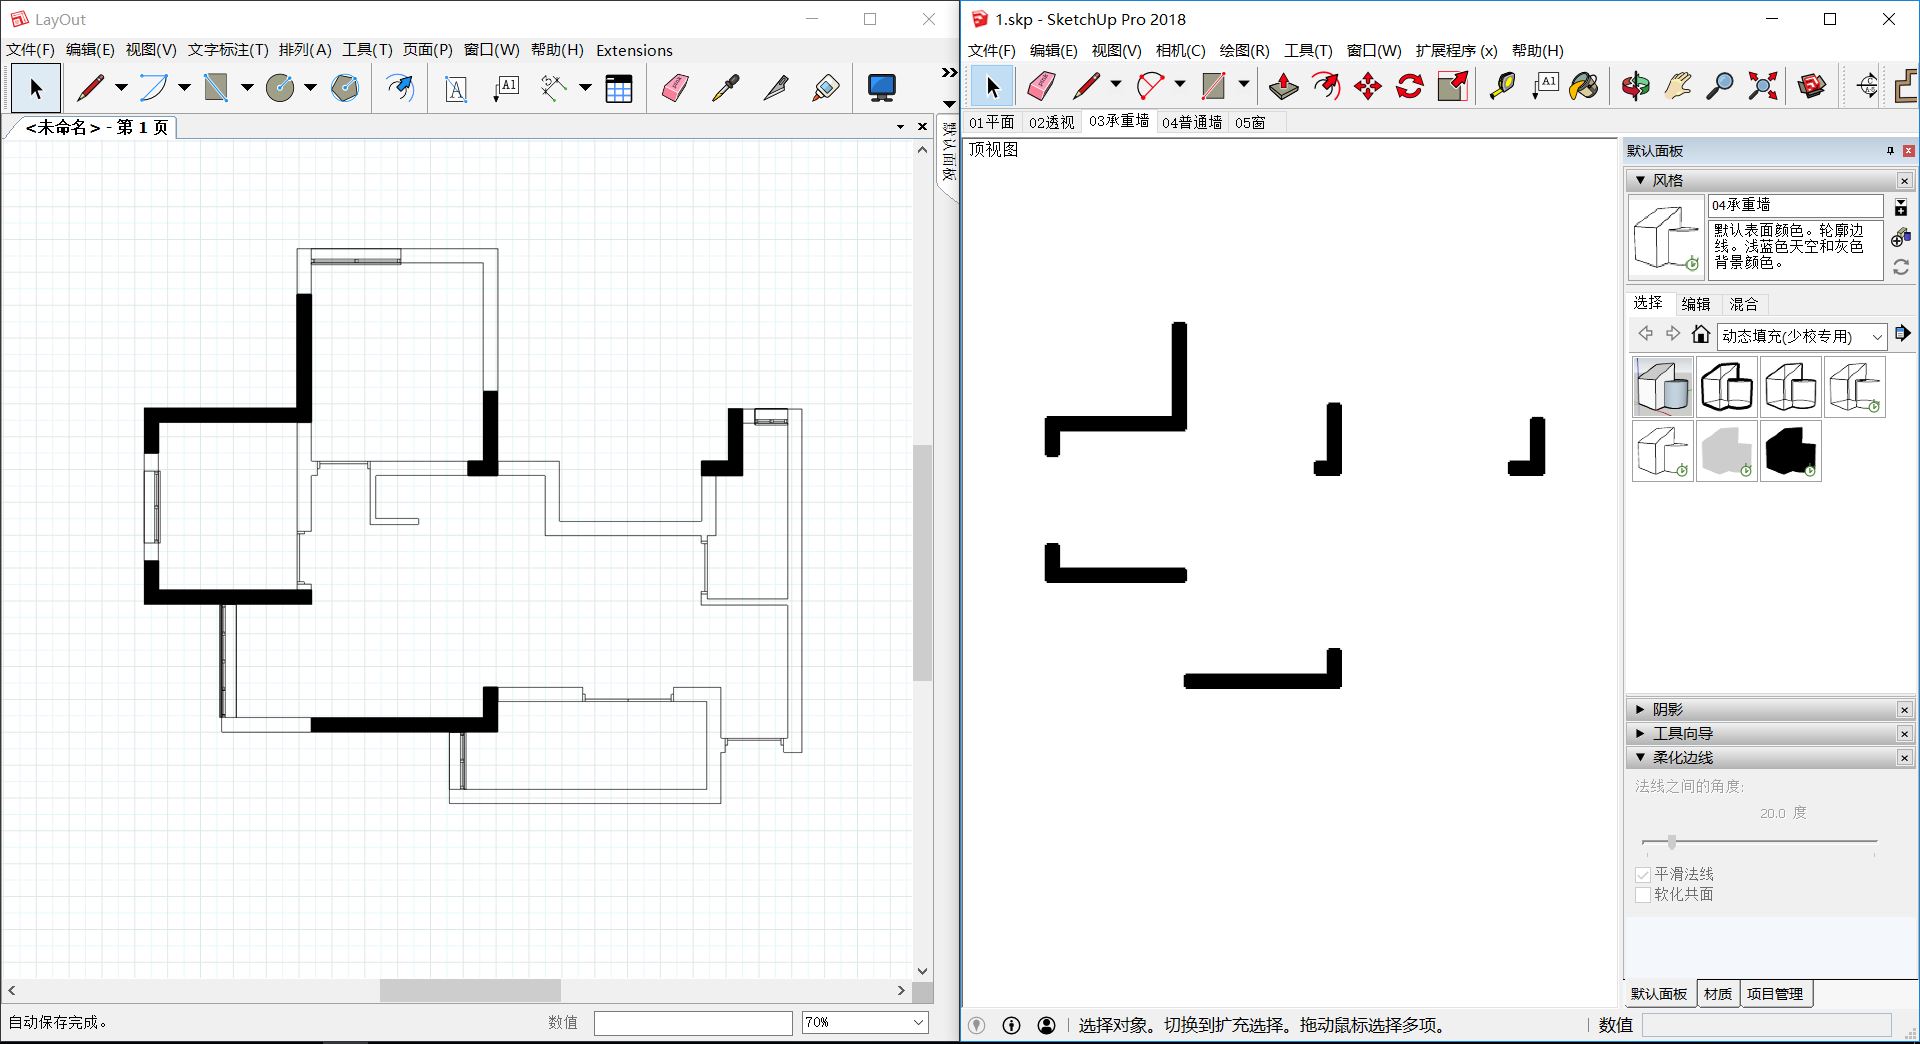Expand the 工具向导 panel section

tap(1640, 733)
